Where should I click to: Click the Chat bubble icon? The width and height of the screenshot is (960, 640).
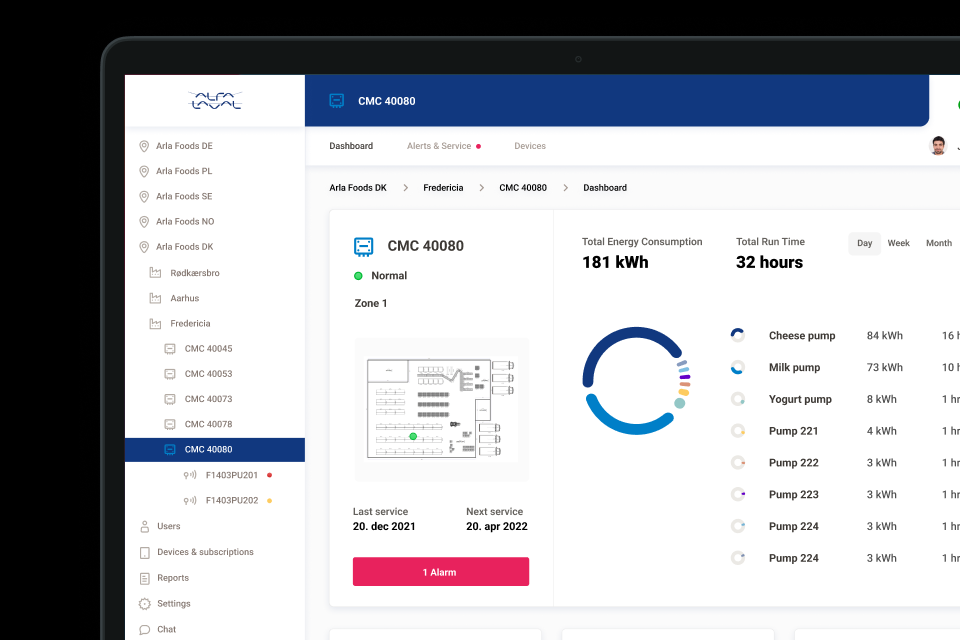[144, 630]
